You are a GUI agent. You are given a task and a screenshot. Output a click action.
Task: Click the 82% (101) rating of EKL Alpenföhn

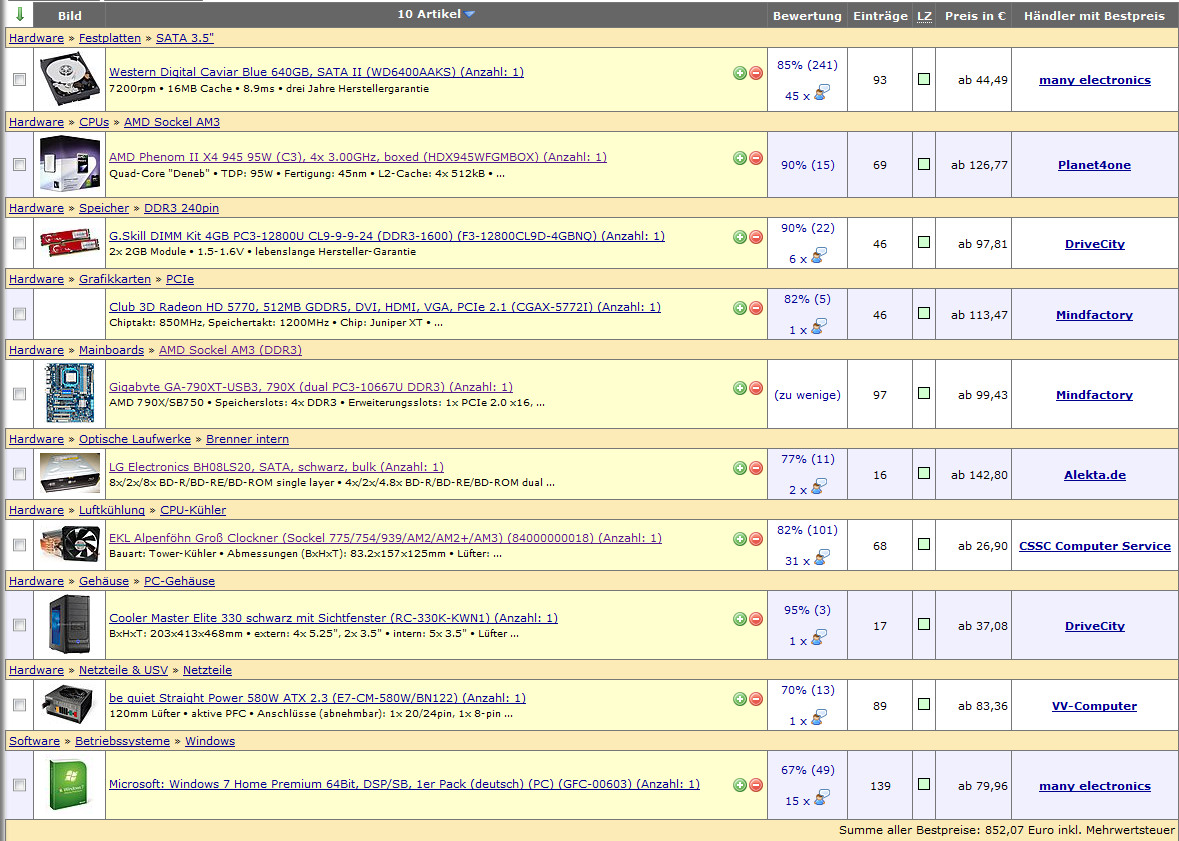point(807,530)
